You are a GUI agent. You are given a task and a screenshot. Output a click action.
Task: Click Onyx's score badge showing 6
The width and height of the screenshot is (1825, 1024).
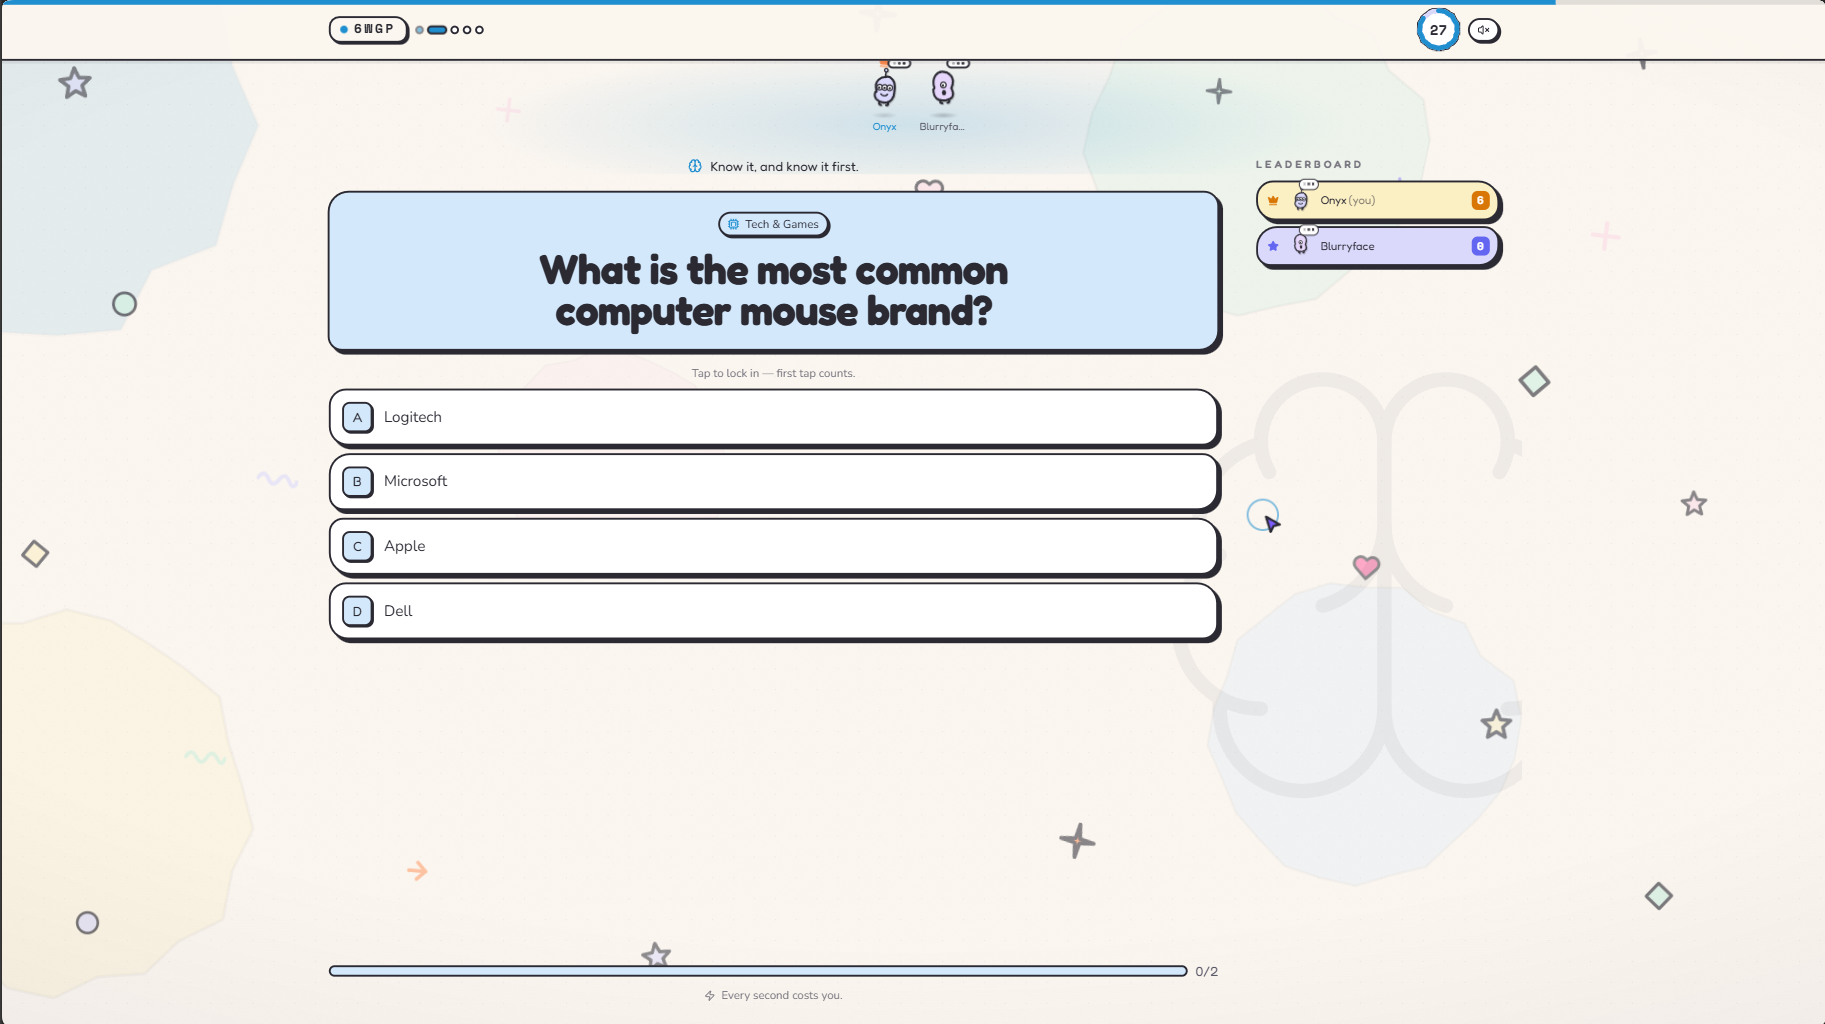1480,200
